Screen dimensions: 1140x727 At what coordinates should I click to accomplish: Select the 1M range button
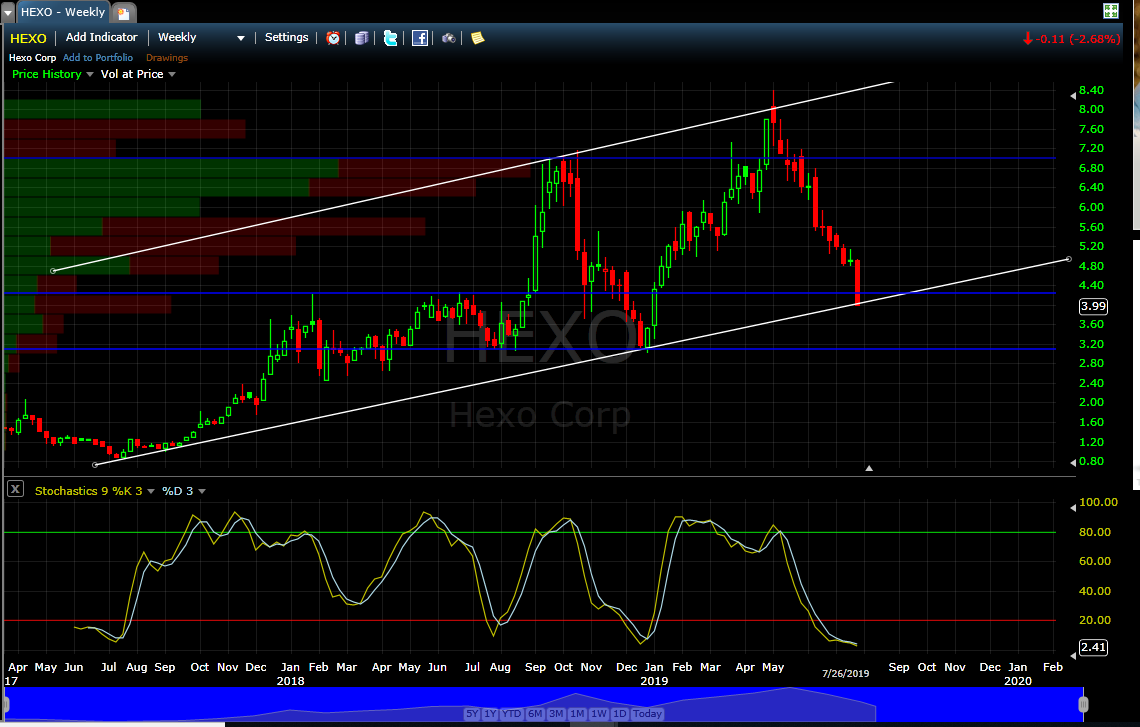[577, 714]
